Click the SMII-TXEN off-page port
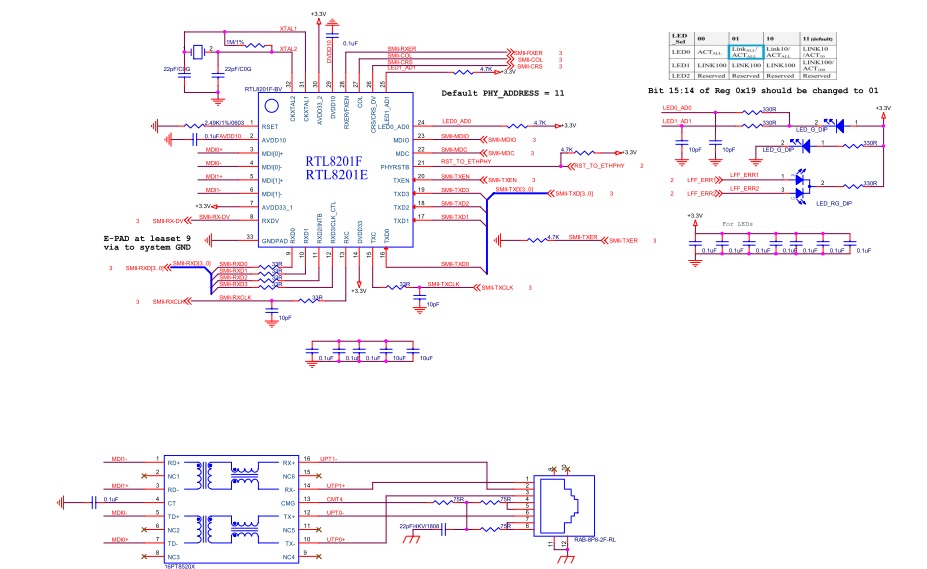This screenshot has height=569, width=927. coord(498,180)
